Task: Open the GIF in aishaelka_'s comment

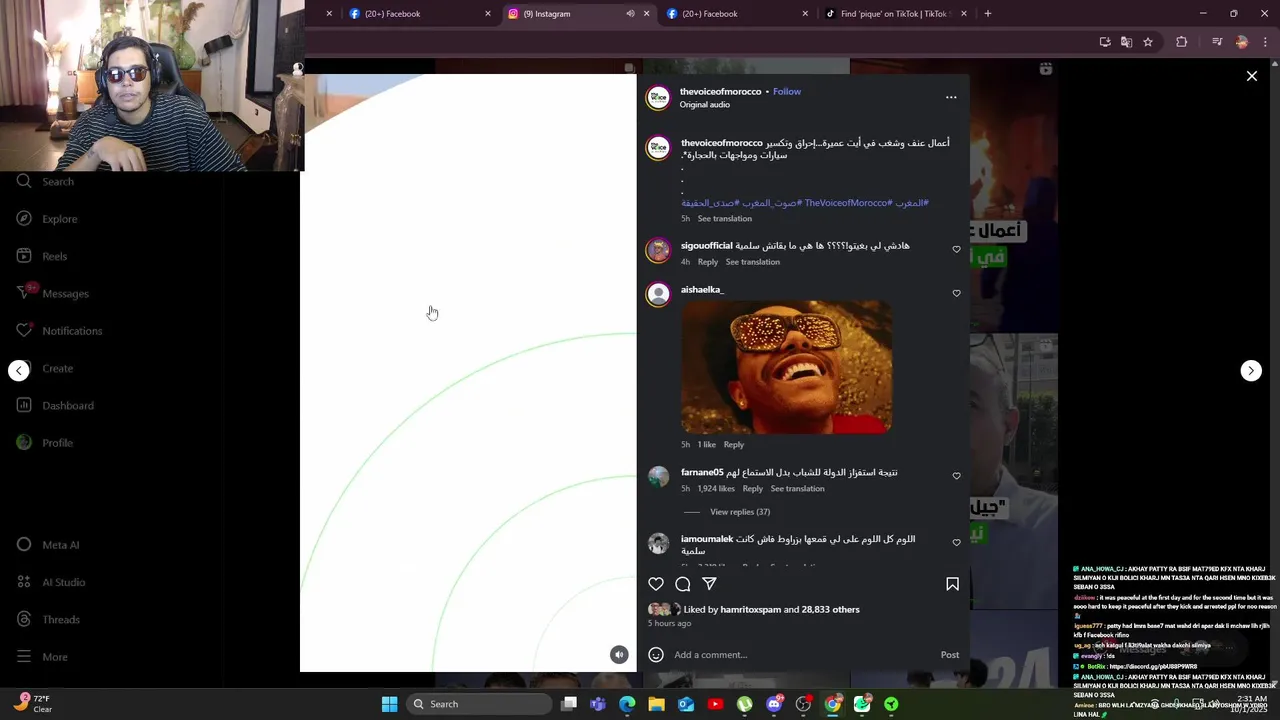Action: point(786,367)
